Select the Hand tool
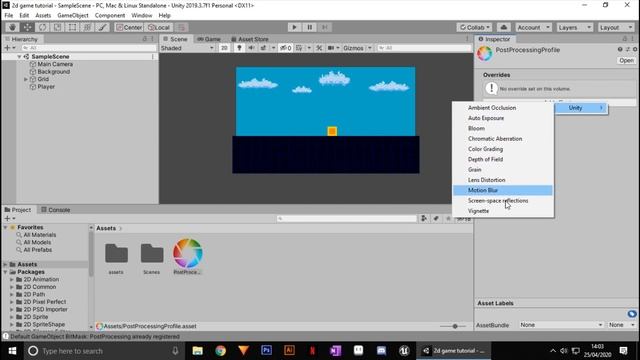The height and width of the screenshot is (360, 640). coord(12,27)
